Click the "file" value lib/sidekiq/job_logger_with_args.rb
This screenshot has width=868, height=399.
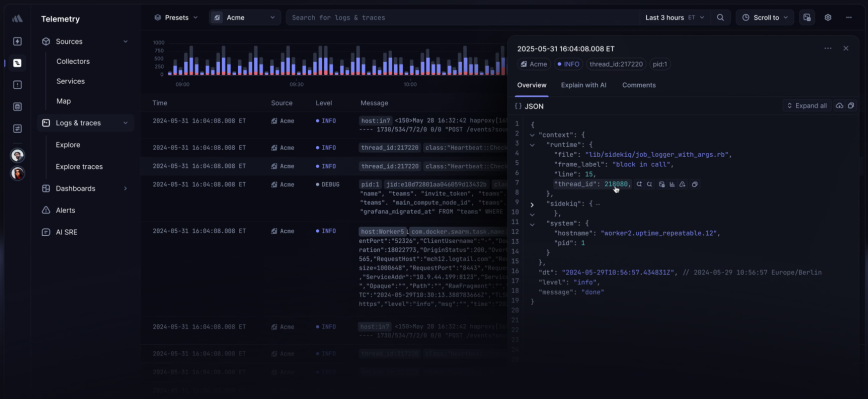coord(658,155)
